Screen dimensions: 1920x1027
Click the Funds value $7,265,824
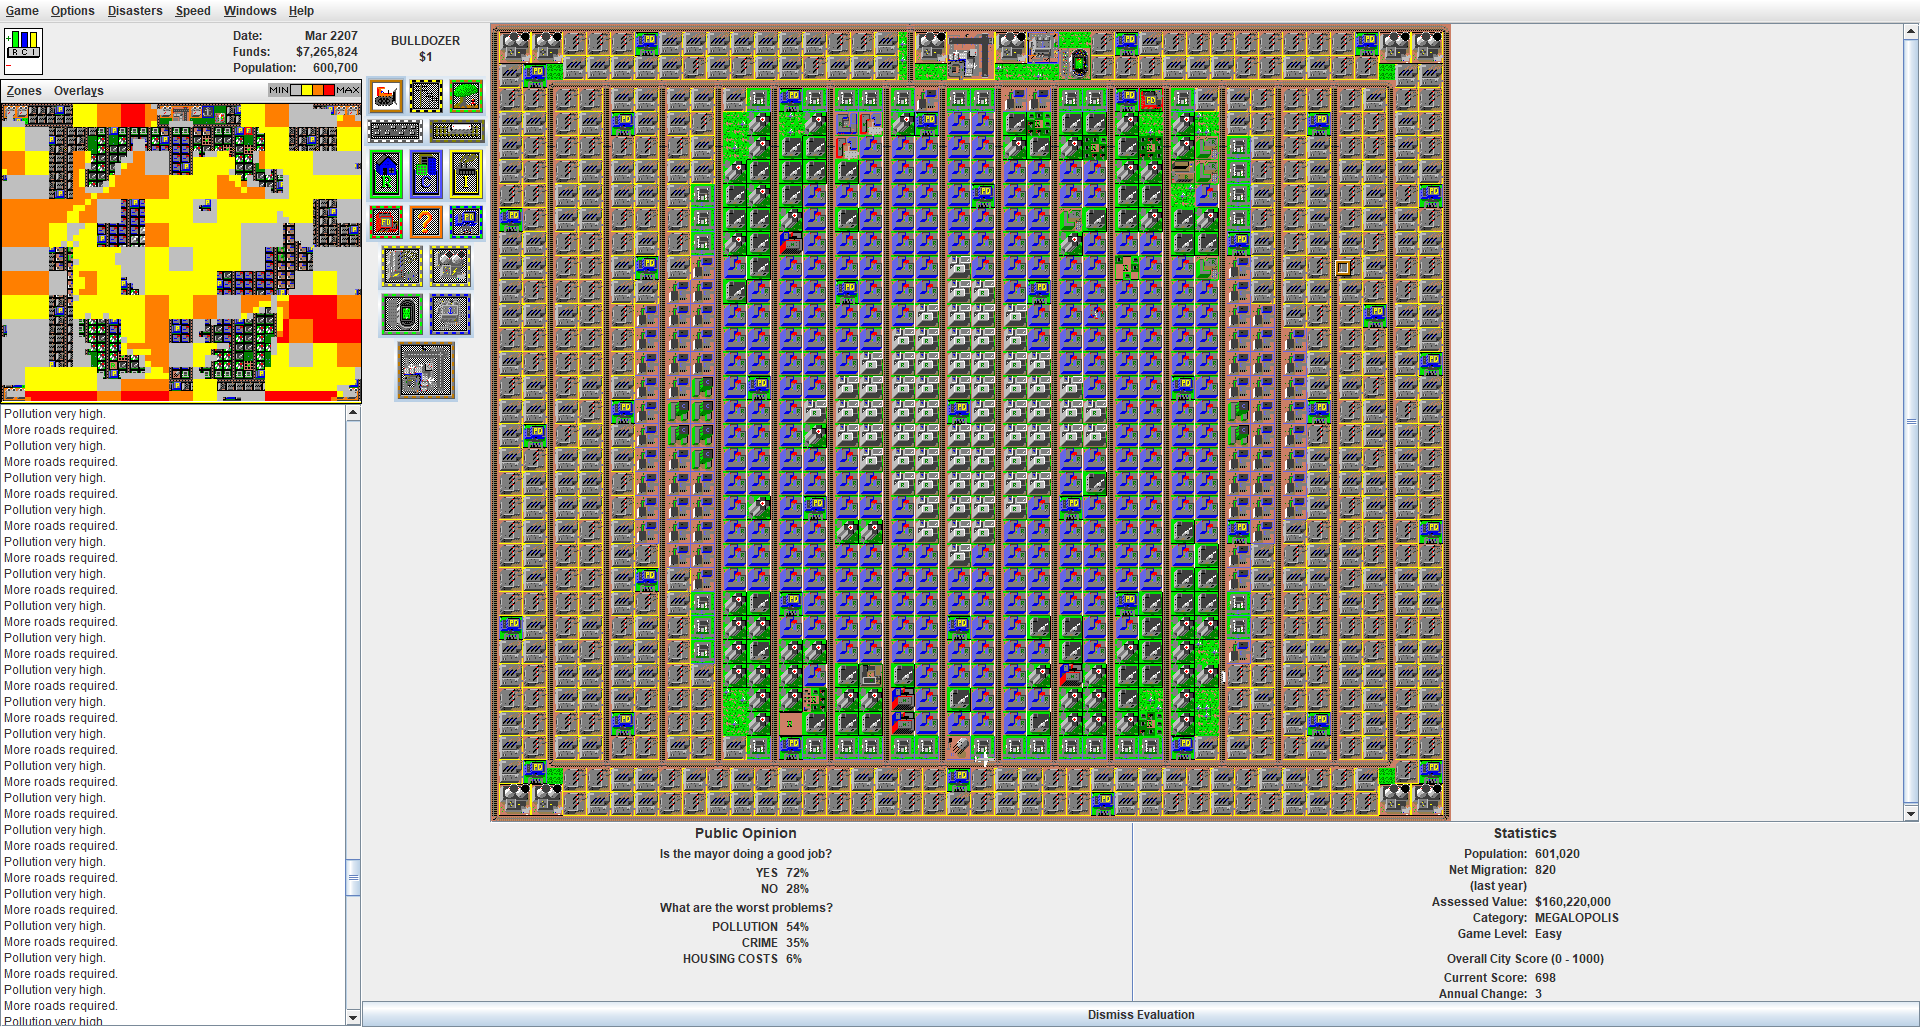coord(326,52)
